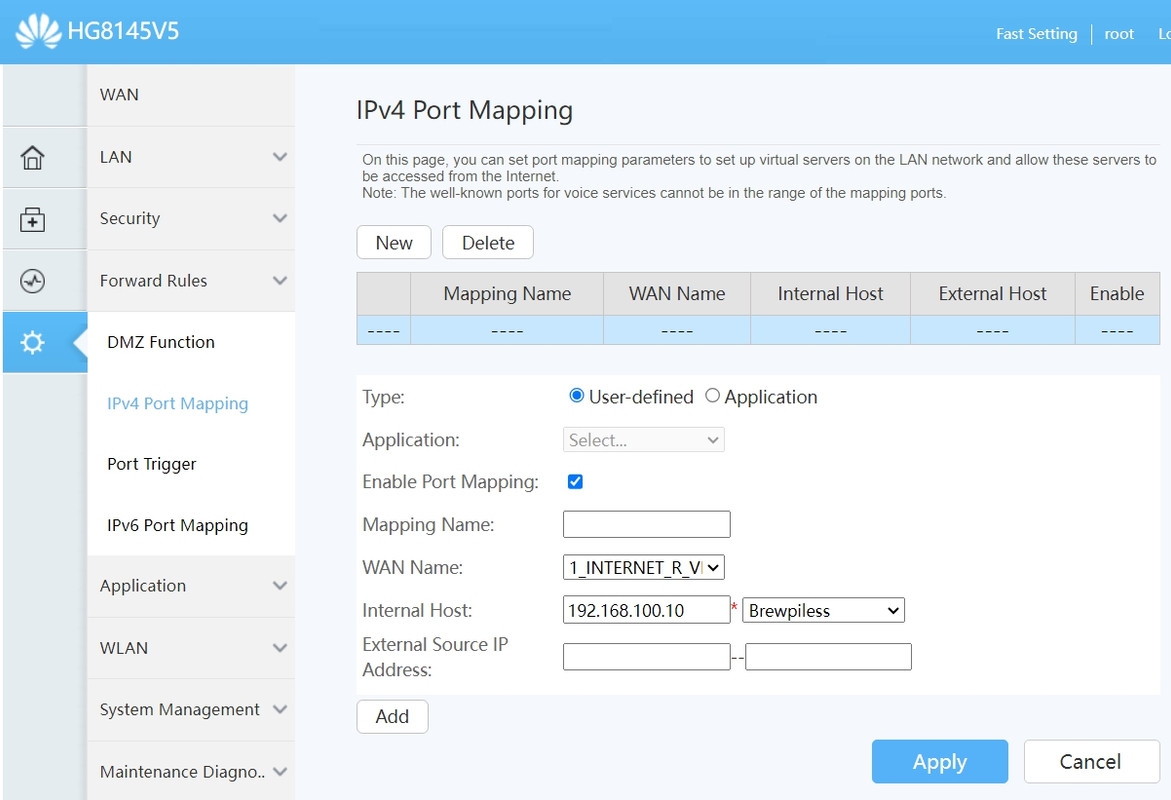Toggle the Enable Port Mapping checkbox
The height and width of the screenshot is (800, 1171).
(575, 482)
